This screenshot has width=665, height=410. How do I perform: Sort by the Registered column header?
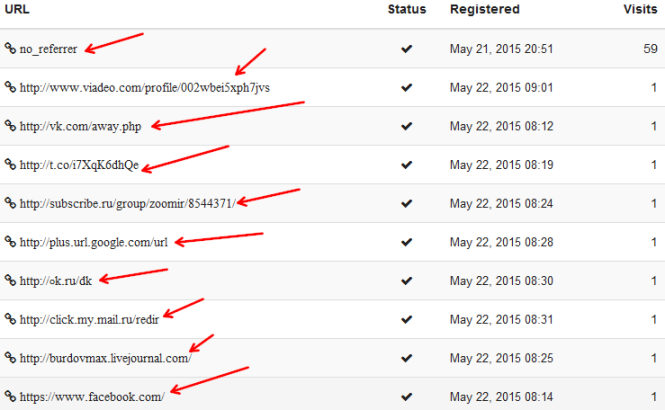coord(485,9)
